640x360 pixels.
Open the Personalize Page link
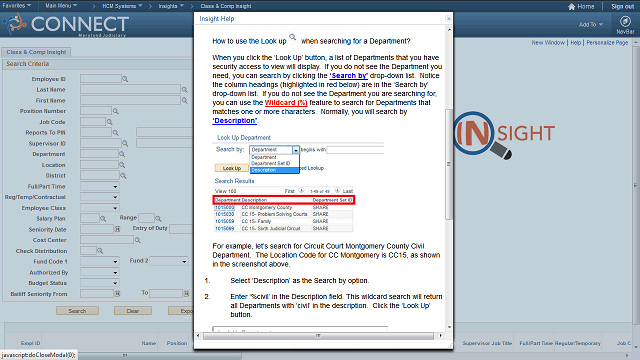coord(607,42)
